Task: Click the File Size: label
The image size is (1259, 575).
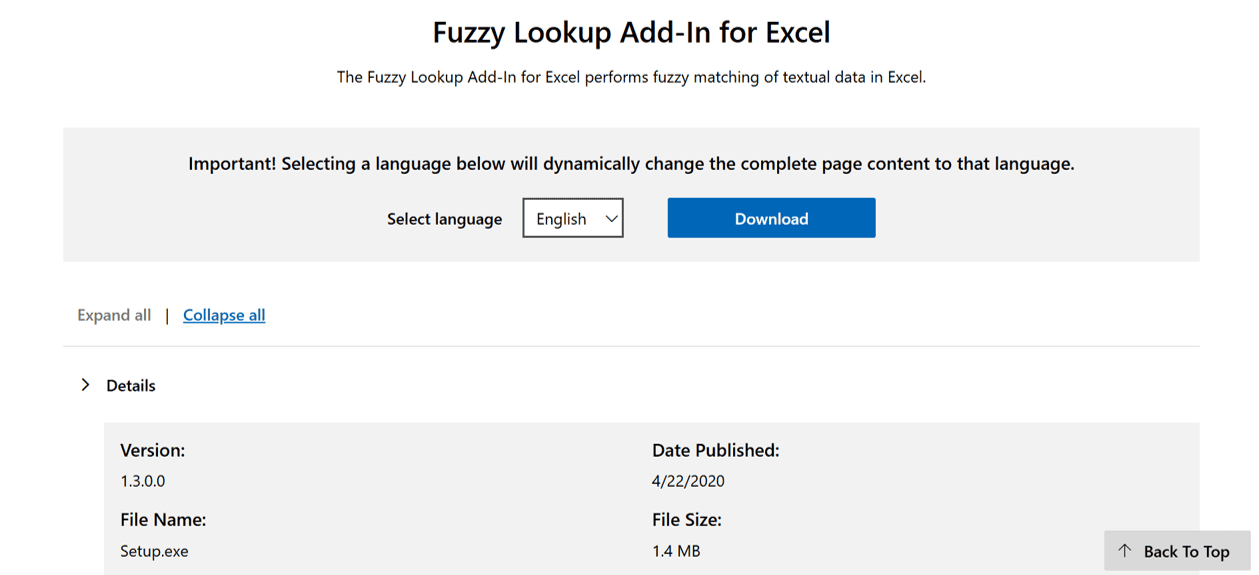Action: point(687,520)
